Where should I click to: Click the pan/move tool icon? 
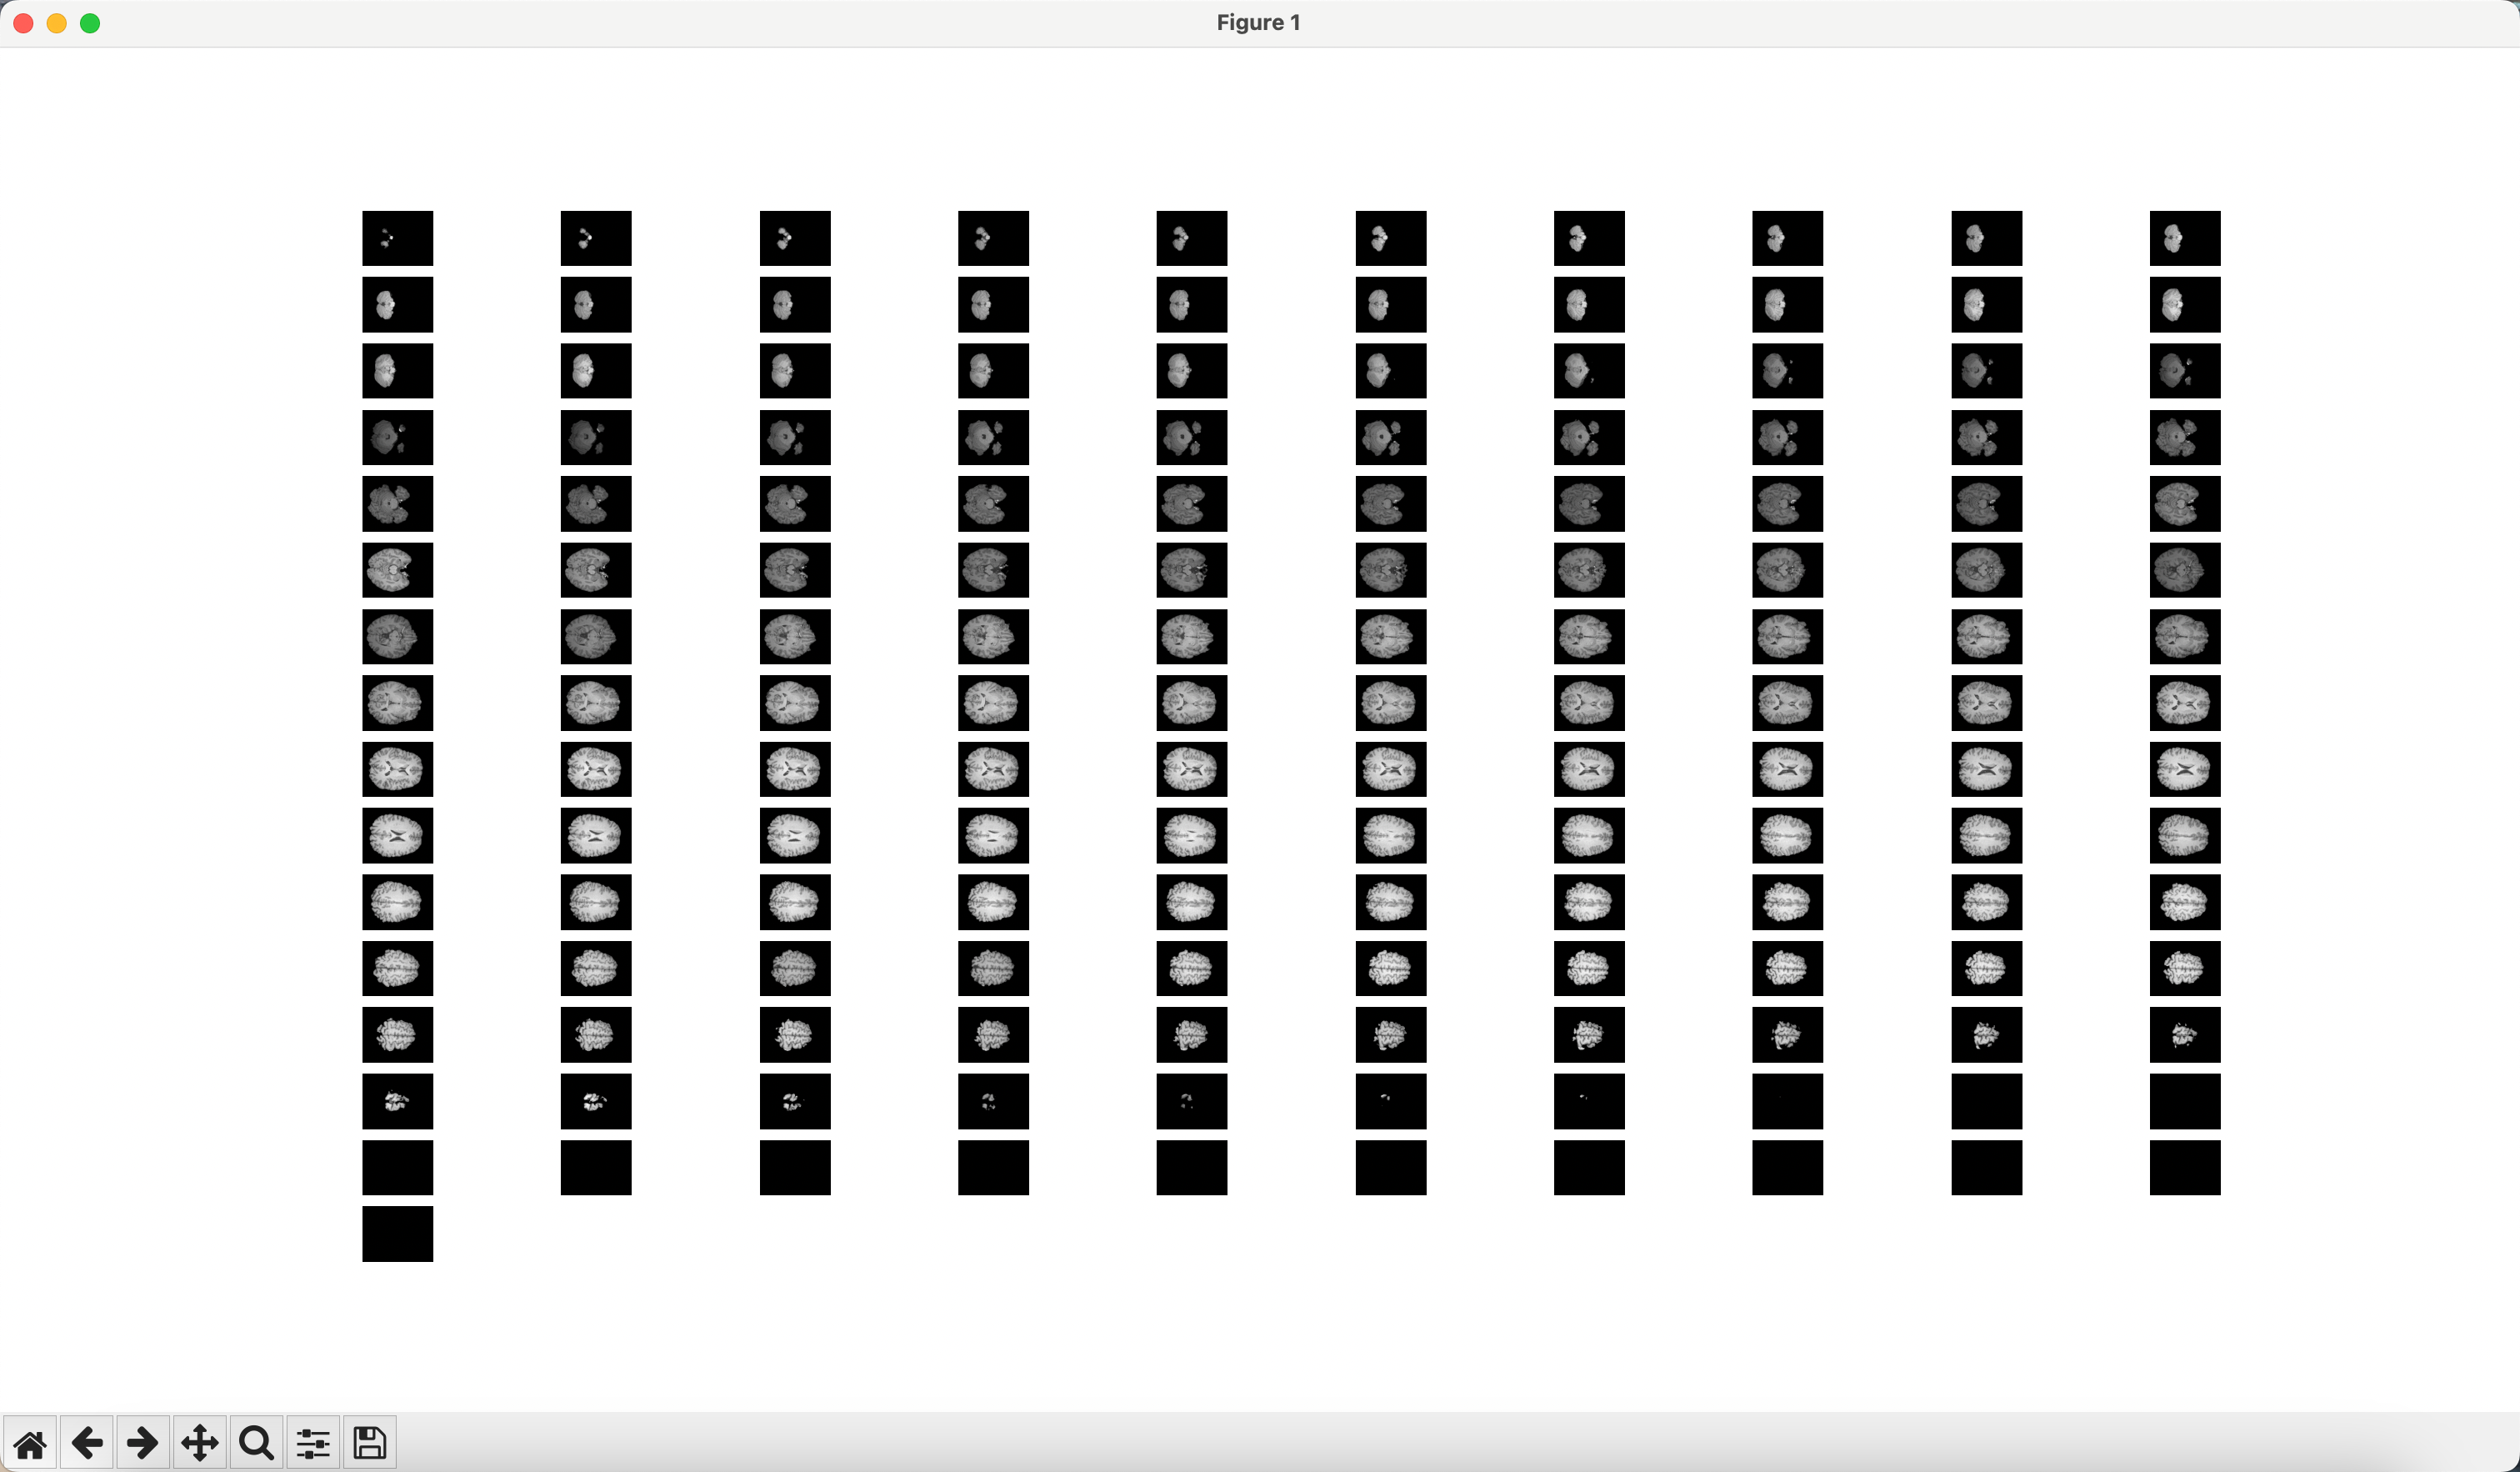(200, 1440)
